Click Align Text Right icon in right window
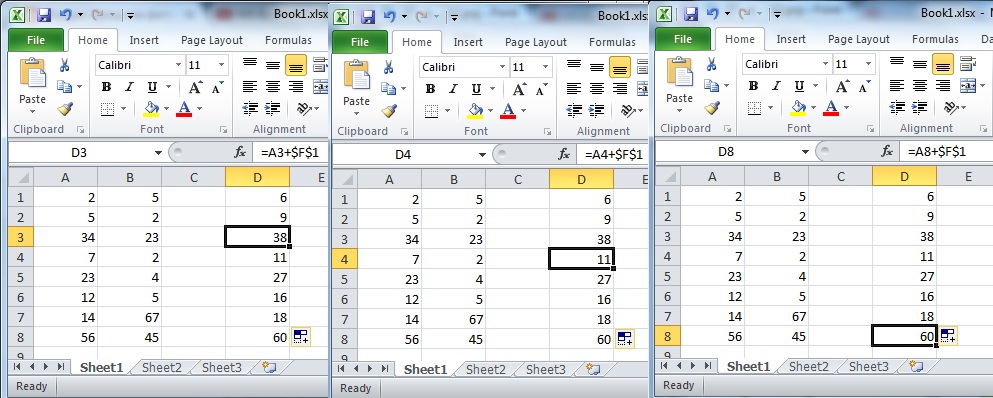Viewport: 993px width, 398px height. (x=942, y=86)
